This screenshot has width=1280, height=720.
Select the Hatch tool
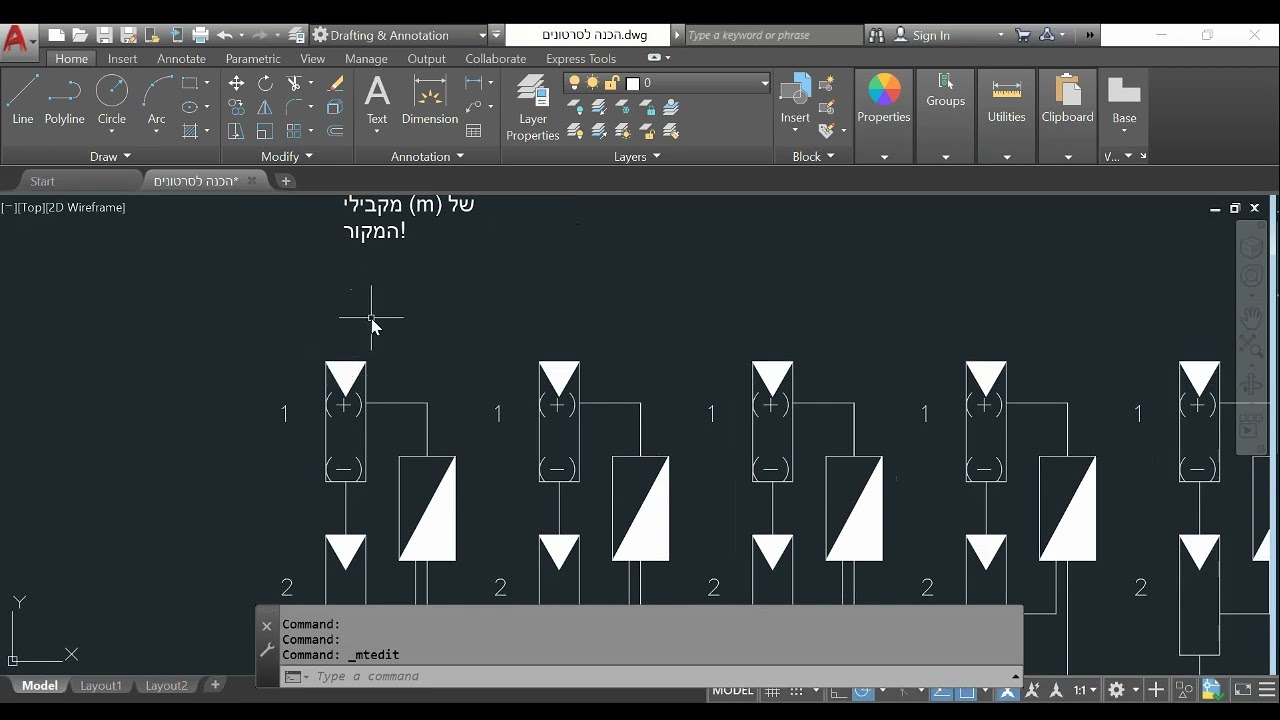pos(190,131)
